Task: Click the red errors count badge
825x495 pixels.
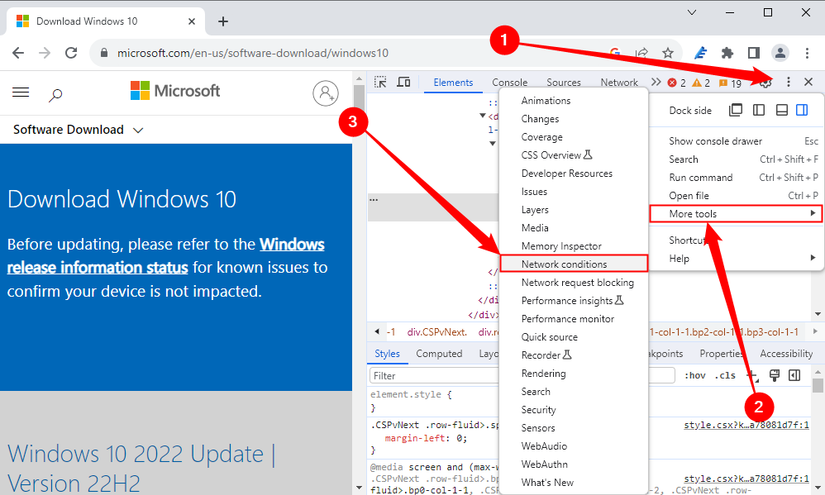Action: coord(677,83)
